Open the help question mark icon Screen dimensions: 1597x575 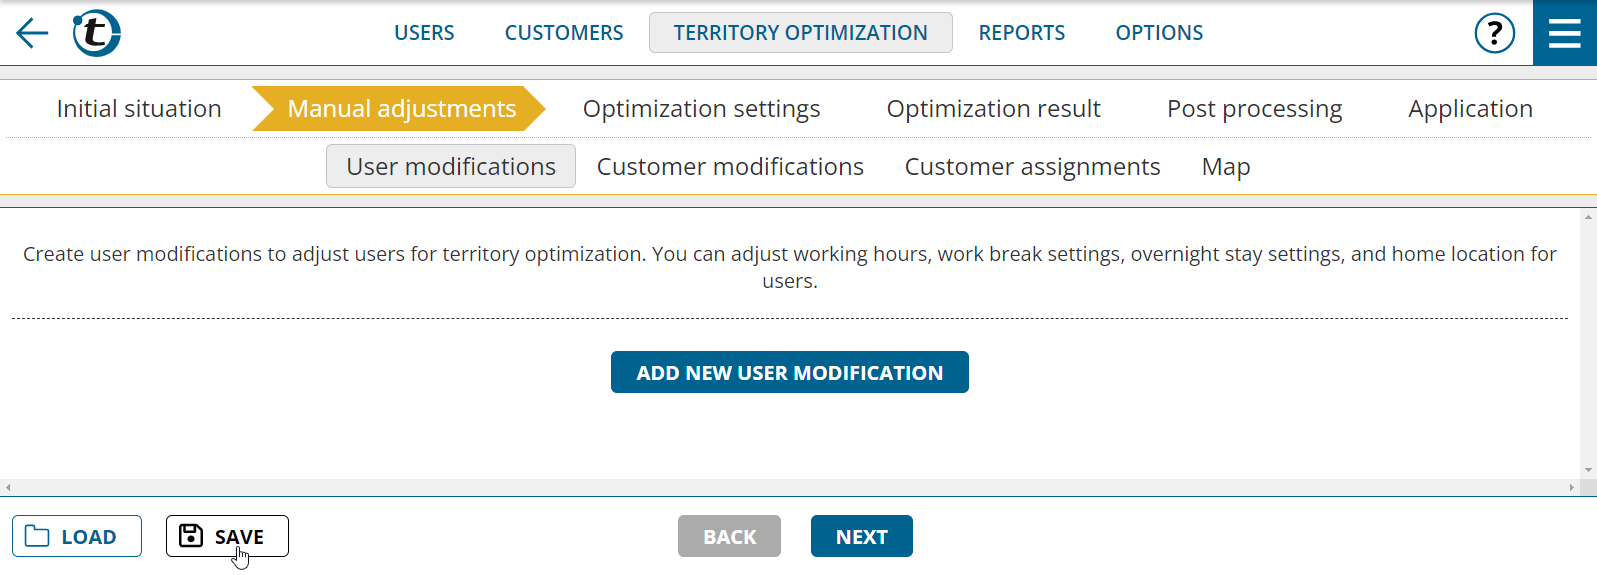[1494, 33]
